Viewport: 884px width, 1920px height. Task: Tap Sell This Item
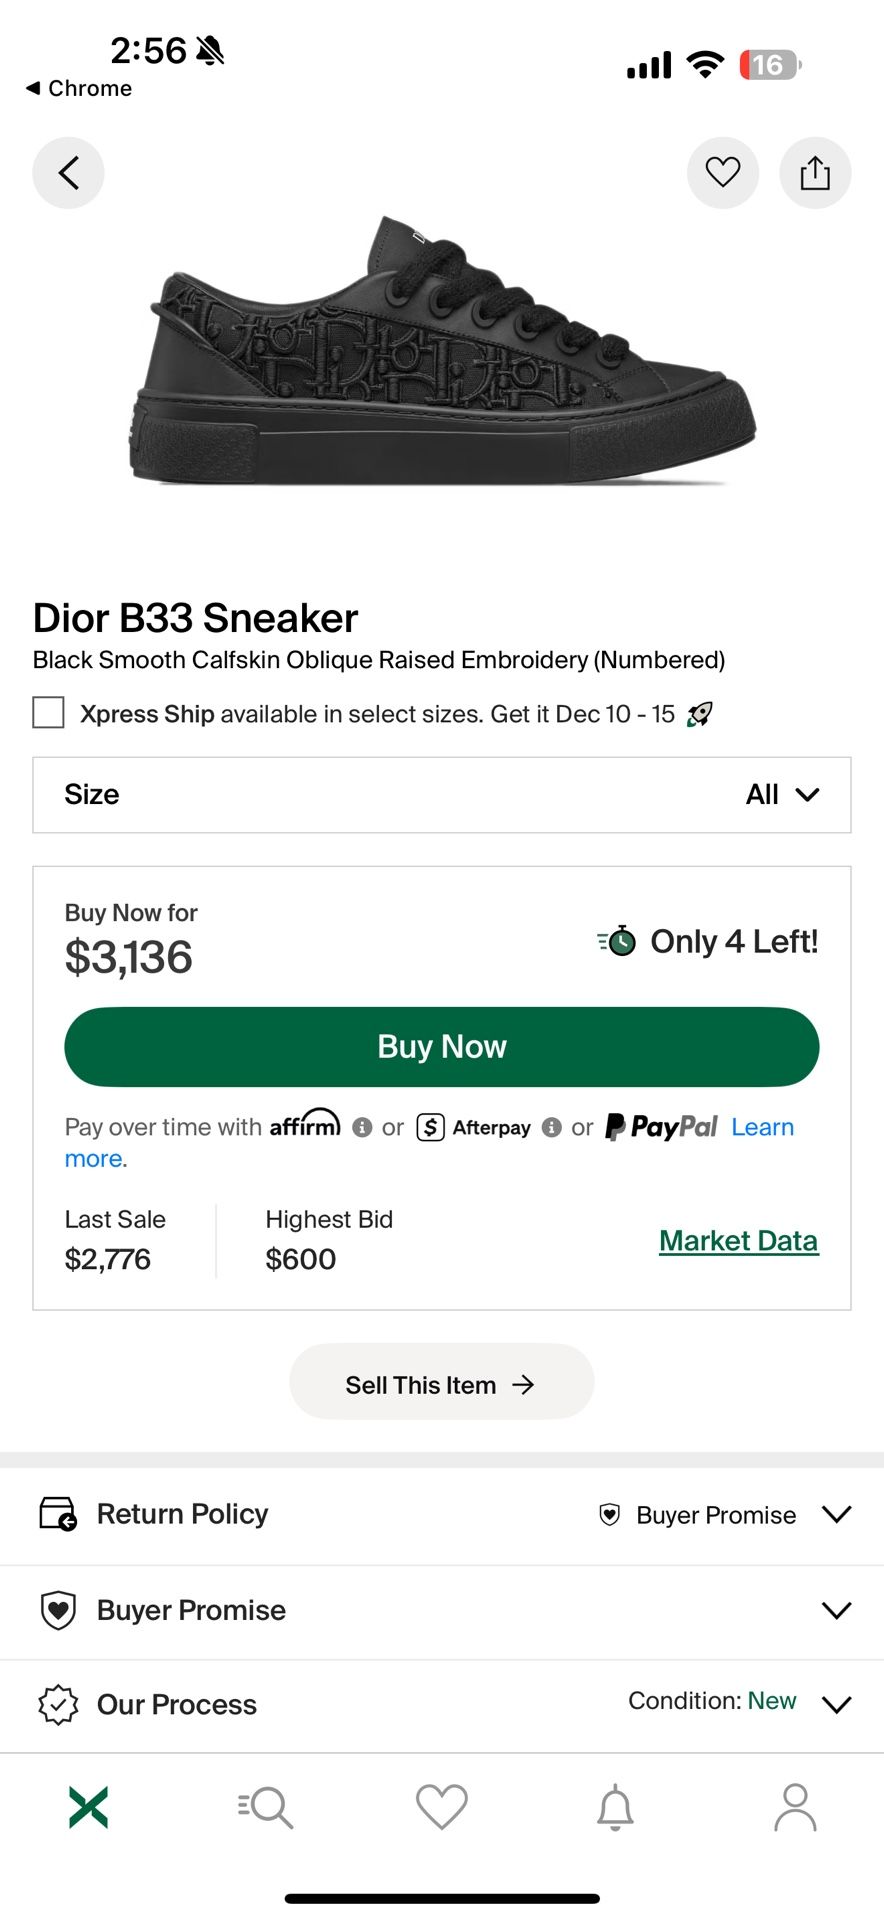tap(441, 1382)
